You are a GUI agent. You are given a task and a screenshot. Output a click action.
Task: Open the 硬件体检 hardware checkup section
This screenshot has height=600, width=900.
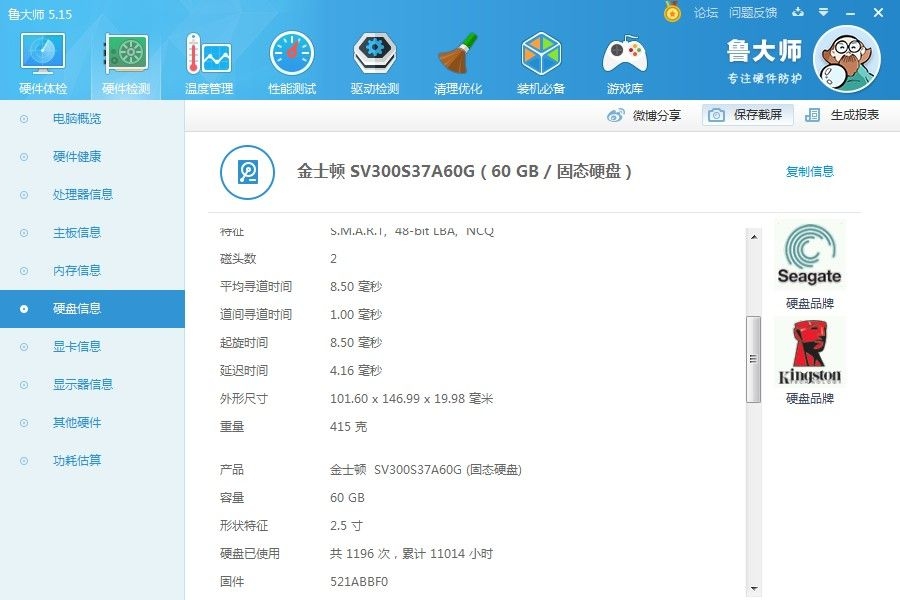tap(42, 63)
